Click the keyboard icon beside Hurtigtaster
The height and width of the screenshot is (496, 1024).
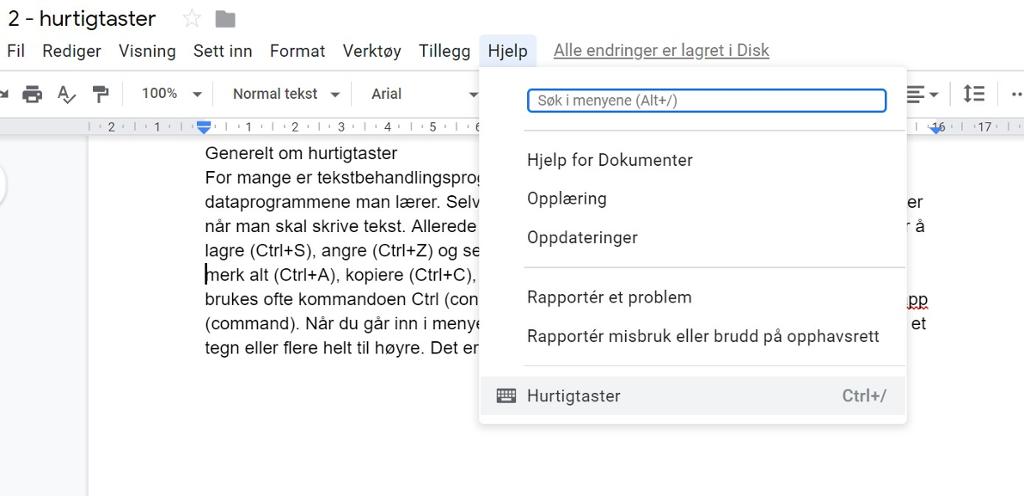point(506,395)
